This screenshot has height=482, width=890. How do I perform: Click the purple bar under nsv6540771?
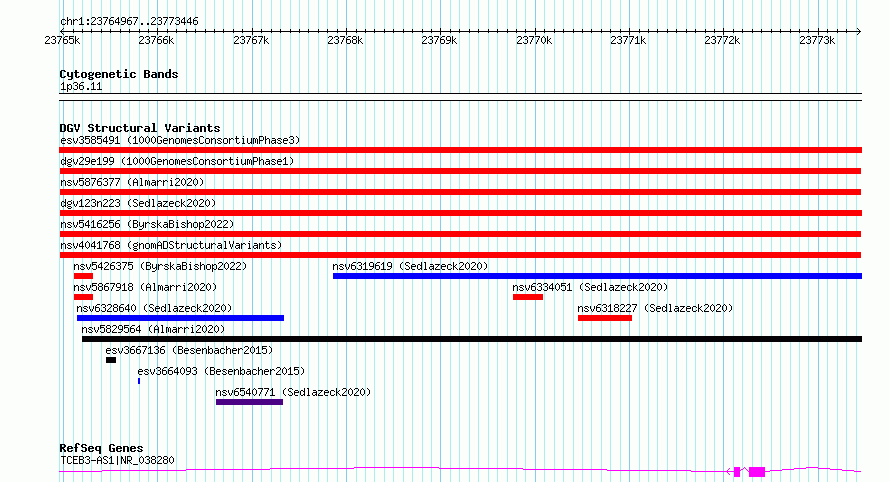249,402
